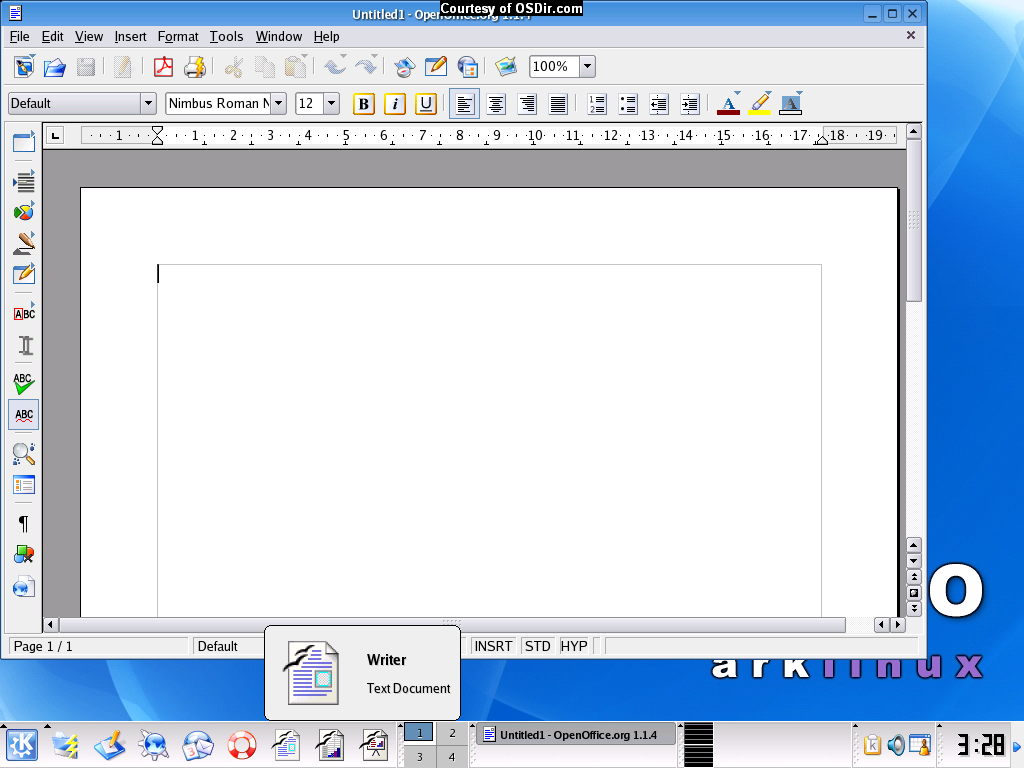The height and width of the screenshot is (768, 1024).
Task: Click the INSRT status bar field
Action: point(493,646)
